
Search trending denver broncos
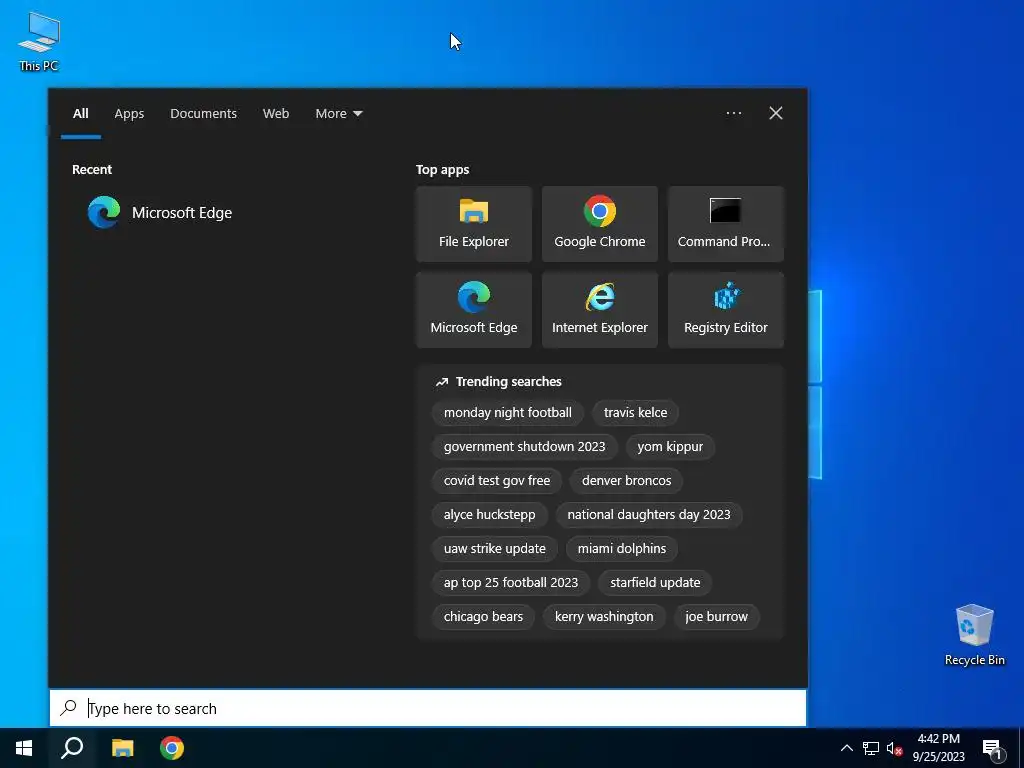pos(626,481)
